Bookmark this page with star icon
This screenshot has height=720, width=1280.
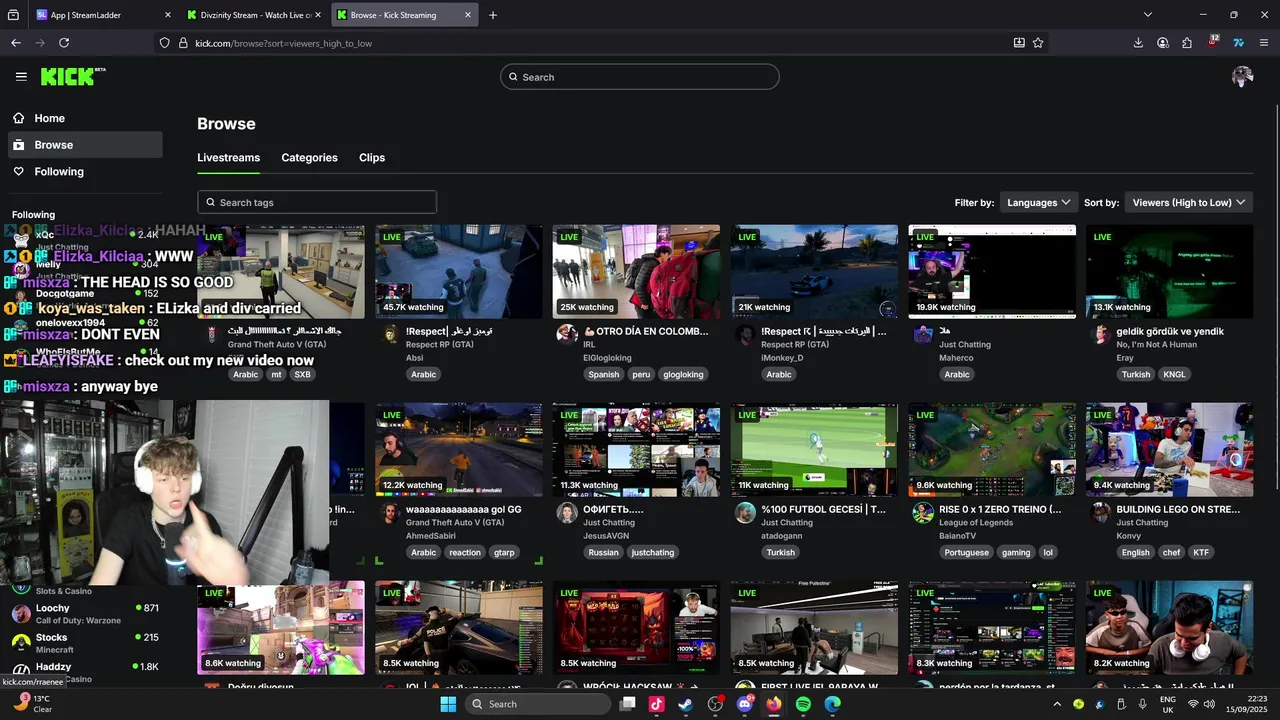tap(1038, 43)
